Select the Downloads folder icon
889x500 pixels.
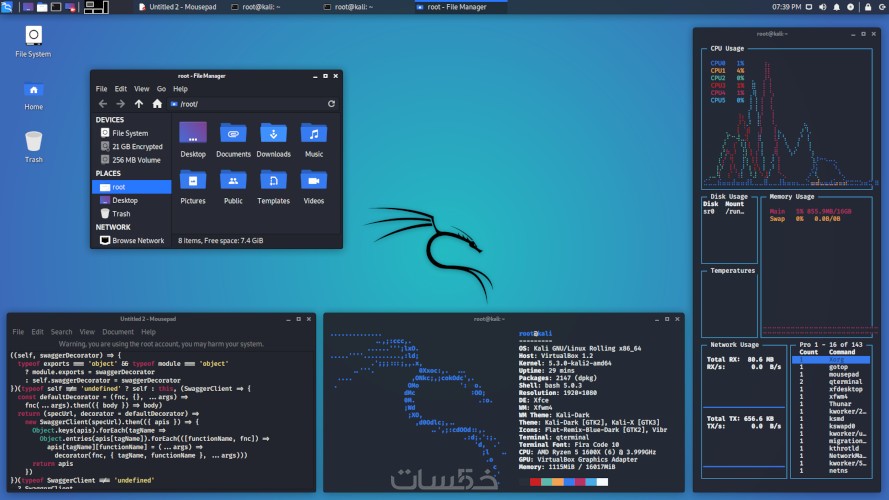pos(273,139)
